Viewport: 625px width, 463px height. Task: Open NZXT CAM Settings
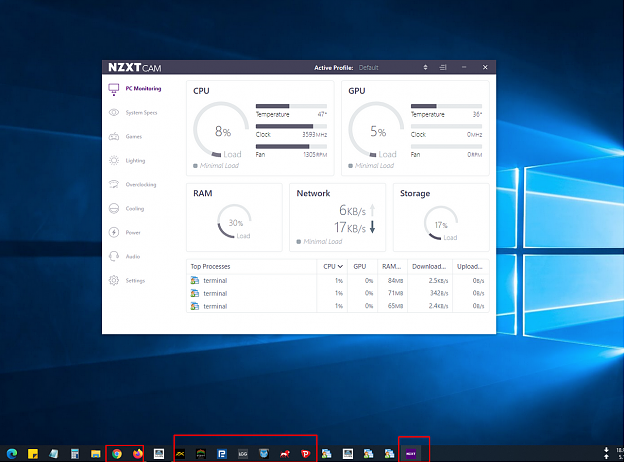(x=127, y=281)
